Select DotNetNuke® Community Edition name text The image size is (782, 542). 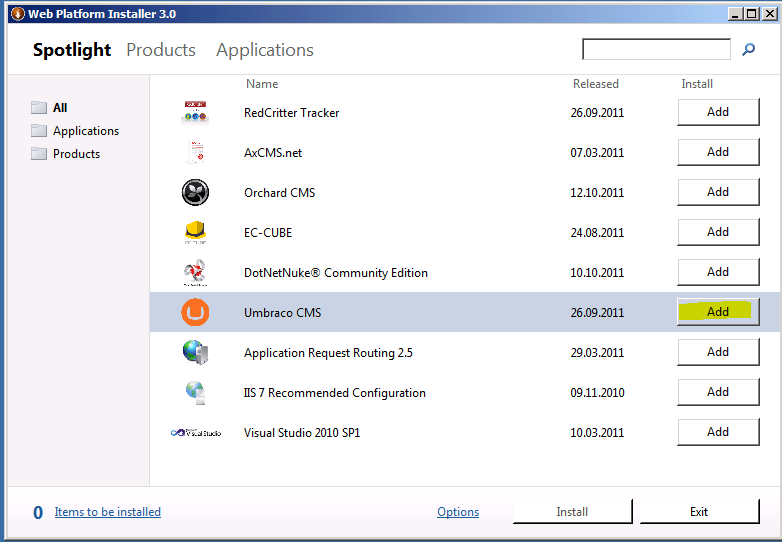(x=336, y=273)
